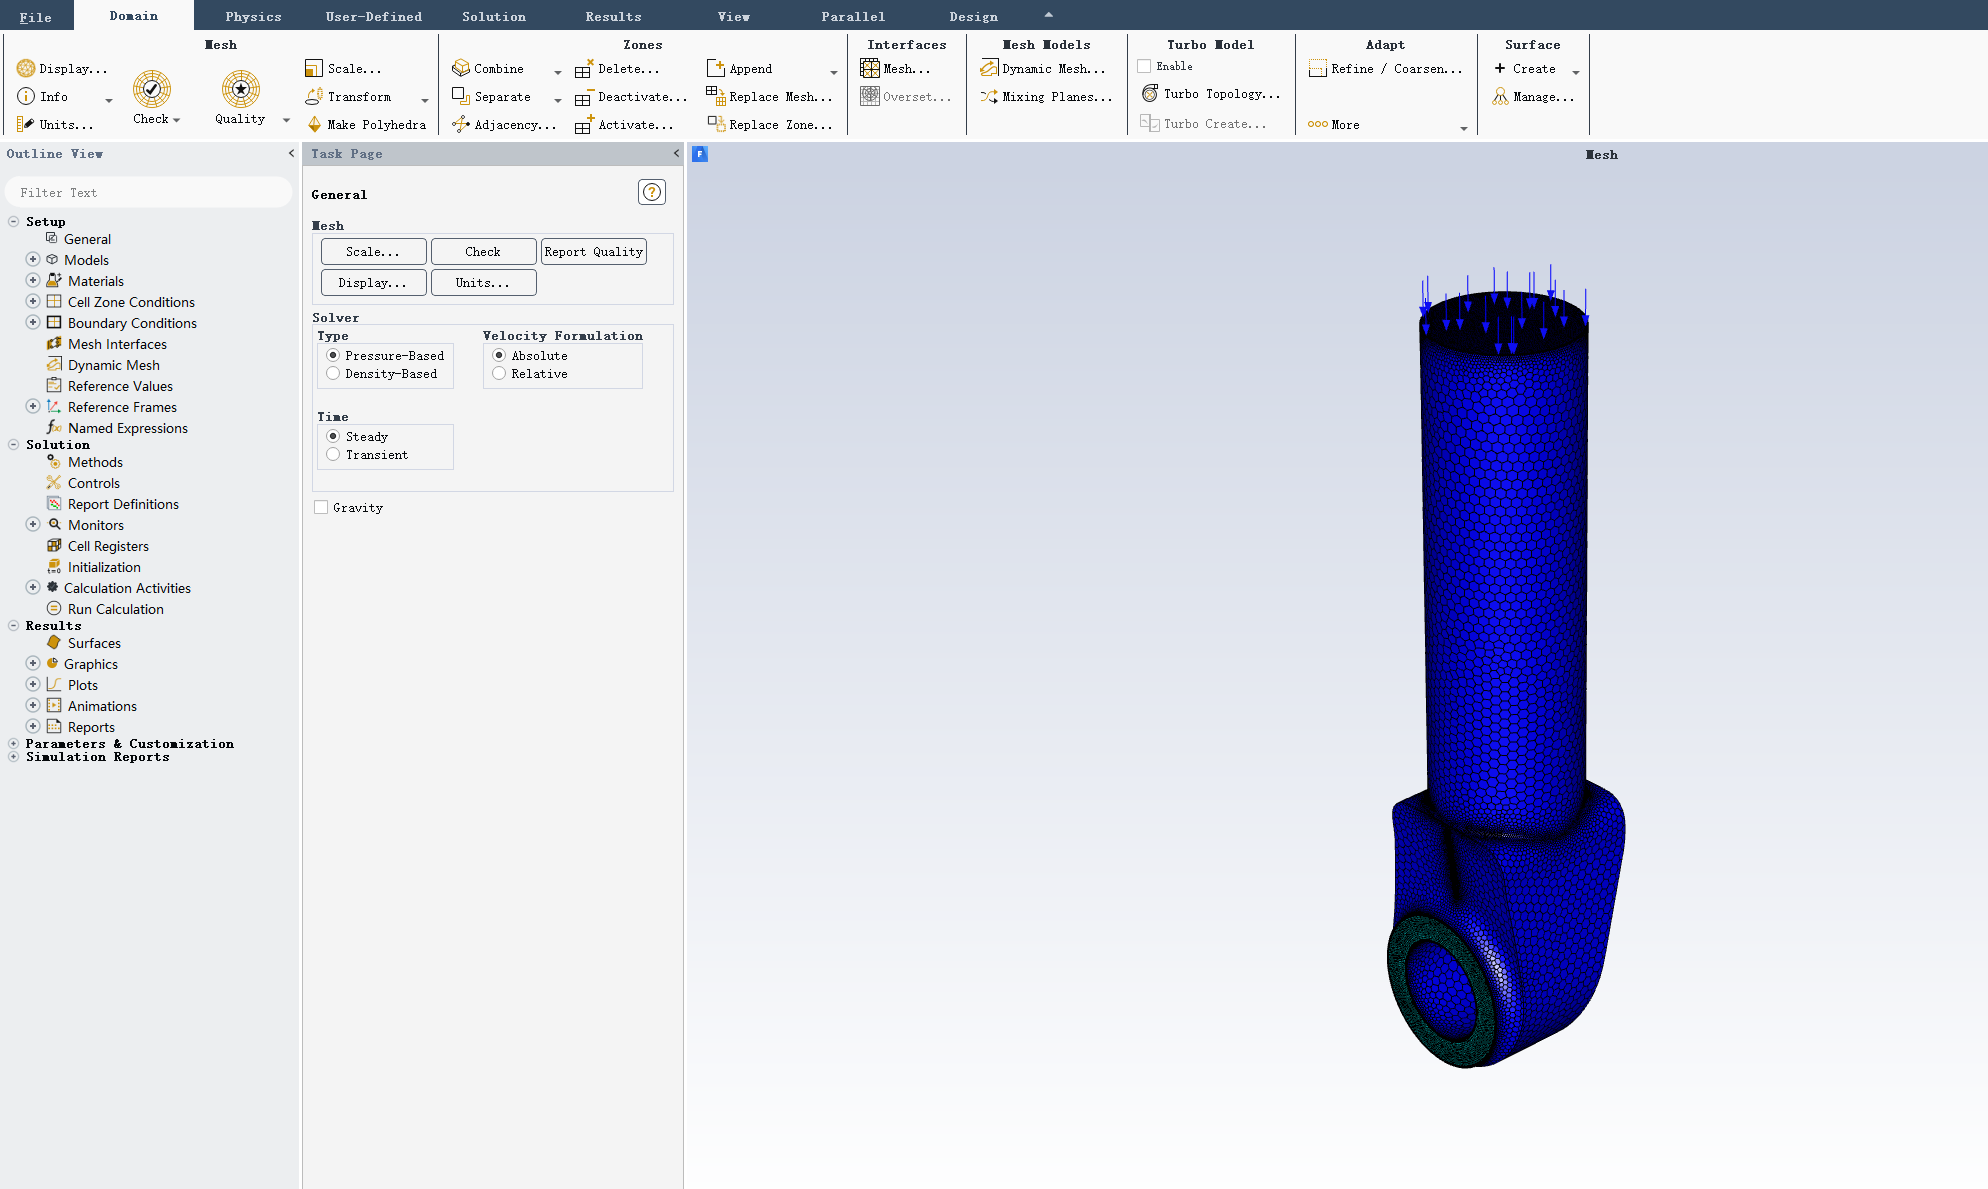1988x1189 pixels.
Task: Click the Report Quality button
Action: pos(594,251)
